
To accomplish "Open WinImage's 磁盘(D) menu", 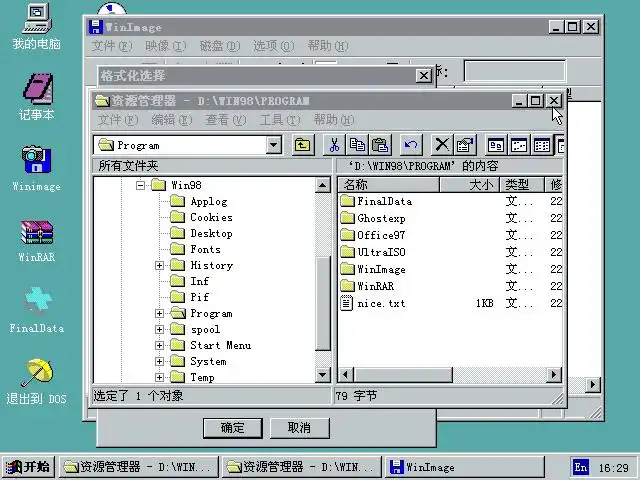I will (220, 46).
